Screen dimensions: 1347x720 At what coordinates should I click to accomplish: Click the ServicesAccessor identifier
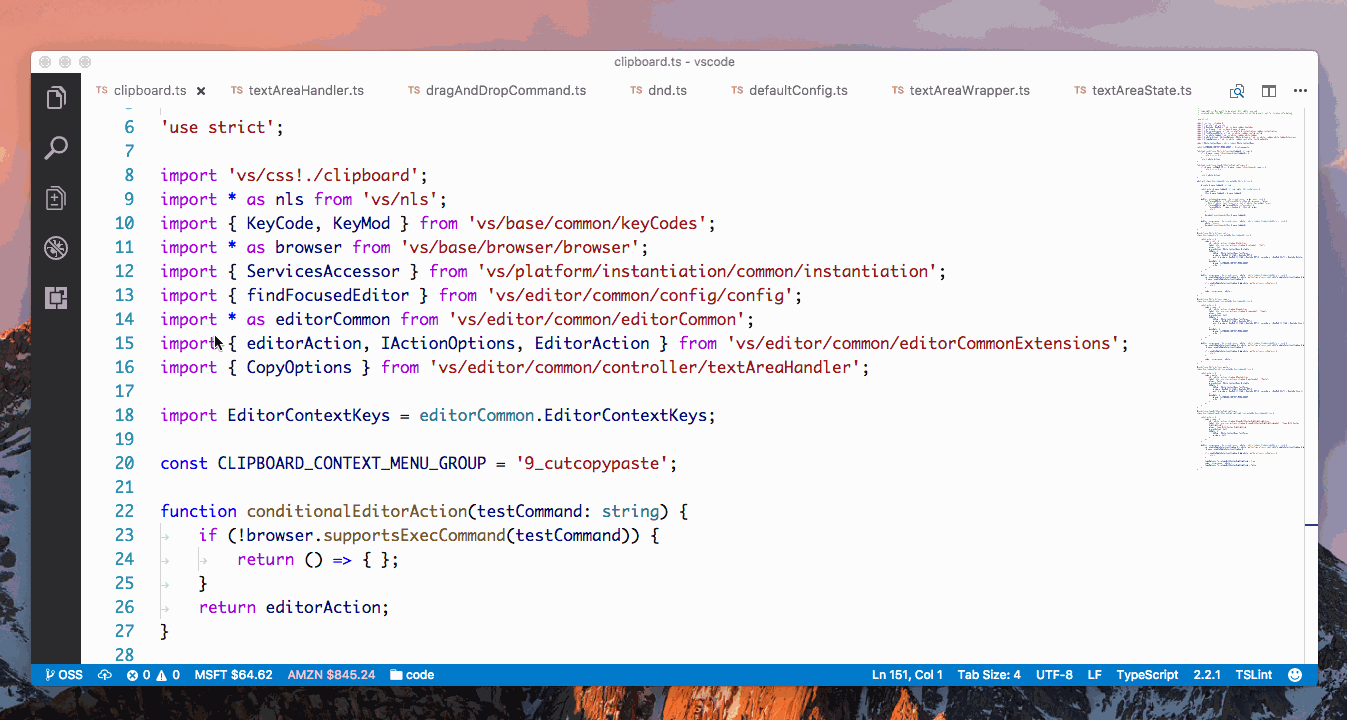click(x=323, y=271)
